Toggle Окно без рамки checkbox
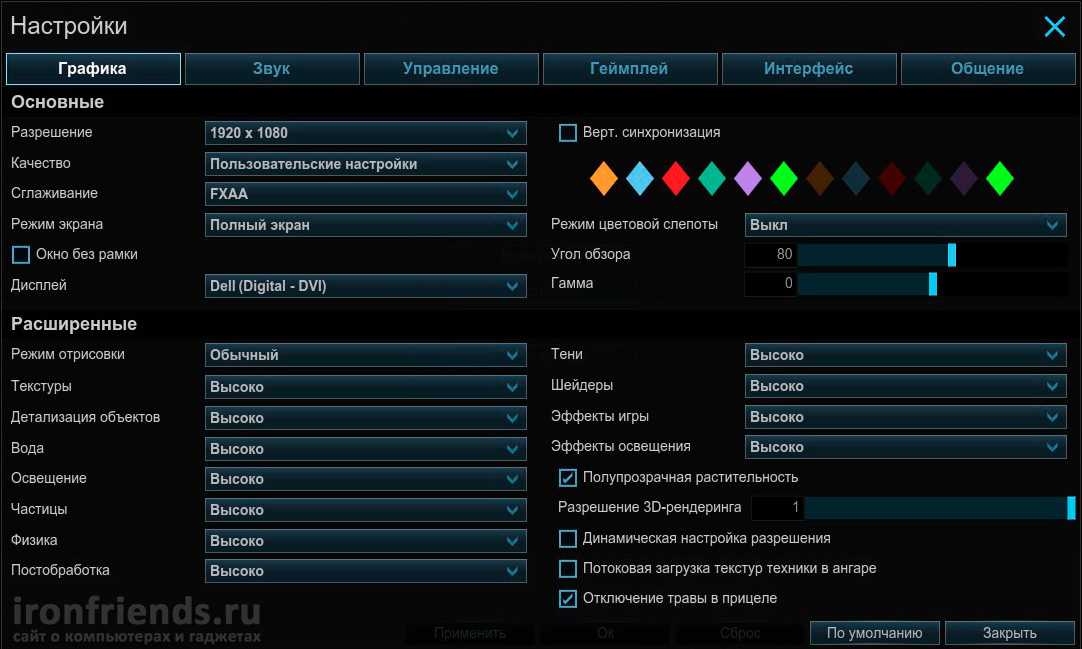The width and height of the screenshot is (1082, 649). click(x=21, y=255)
